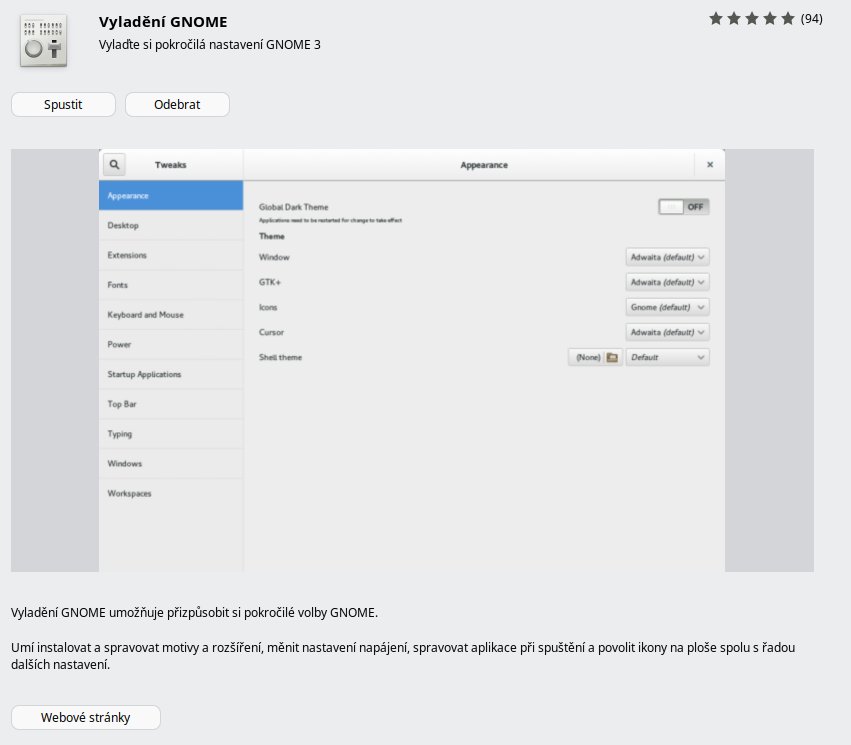Screen dimensions: 851x745
Task: Select the Fonts sidebar item
Action: click(x=171, y=285)
